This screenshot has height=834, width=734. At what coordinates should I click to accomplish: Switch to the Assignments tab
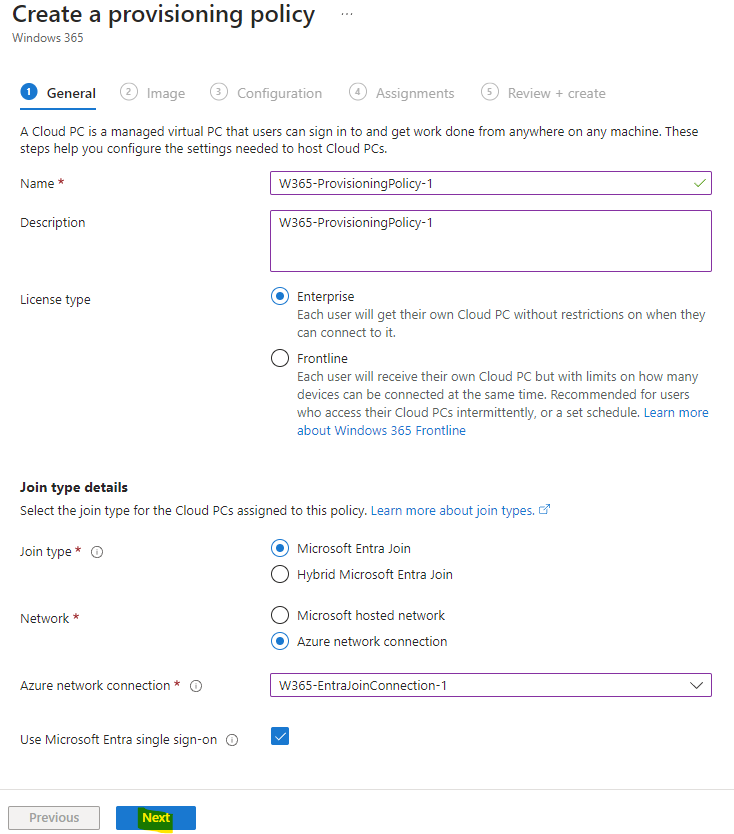coord(402,93)
